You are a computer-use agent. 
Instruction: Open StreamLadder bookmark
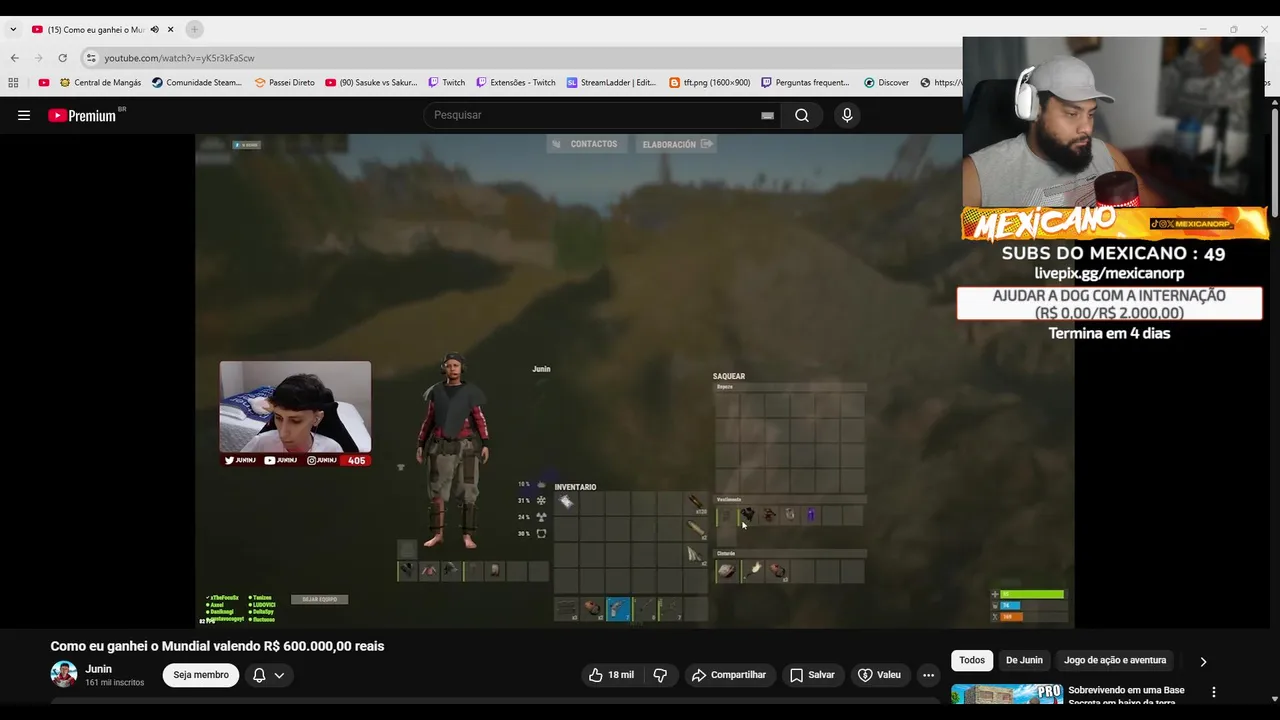[611, 83]
